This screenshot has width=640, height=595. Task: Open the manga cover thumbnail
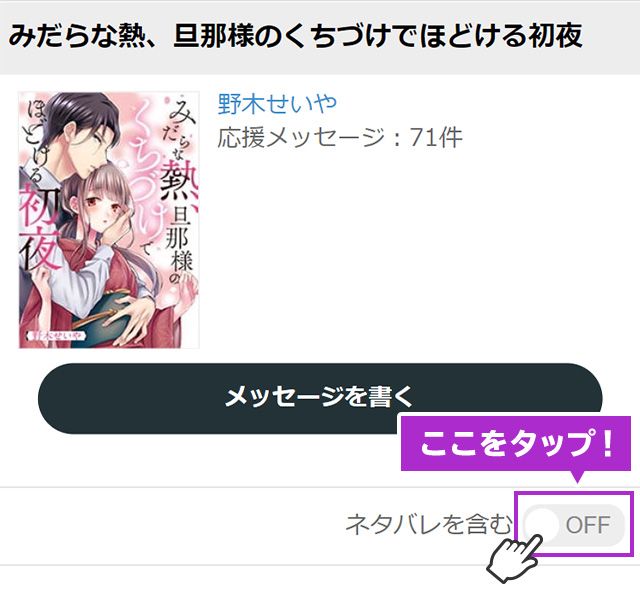point(109,220)
